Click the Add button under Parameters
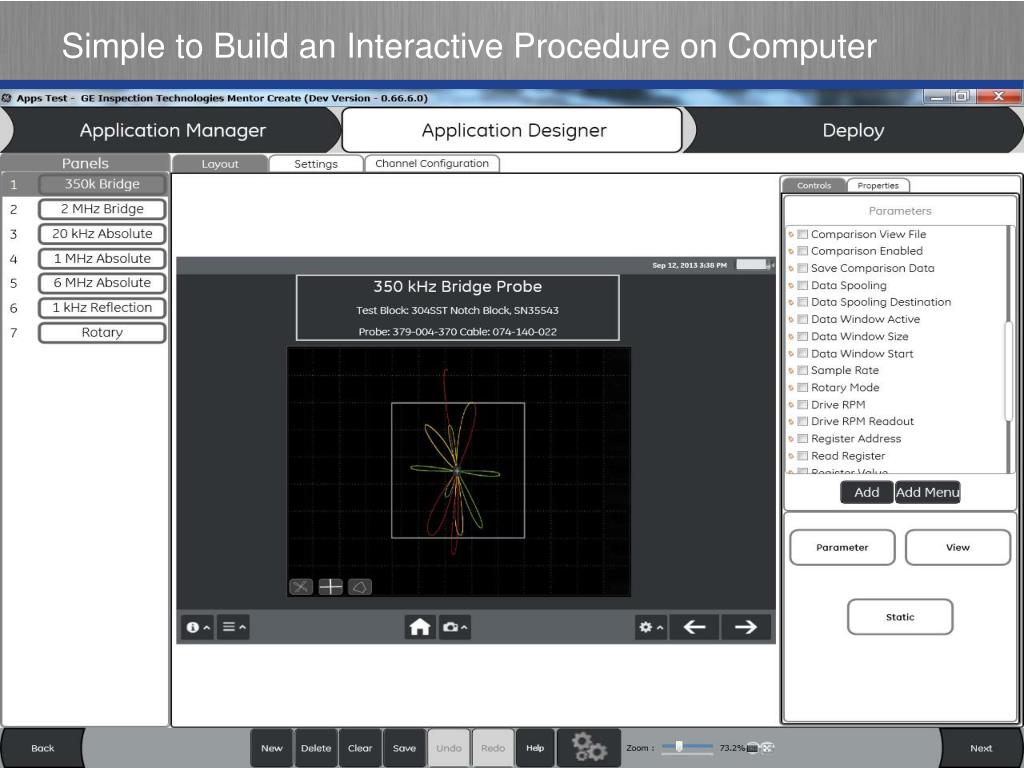The height and width of the screenshot is (768, 1024). (867, 492)
